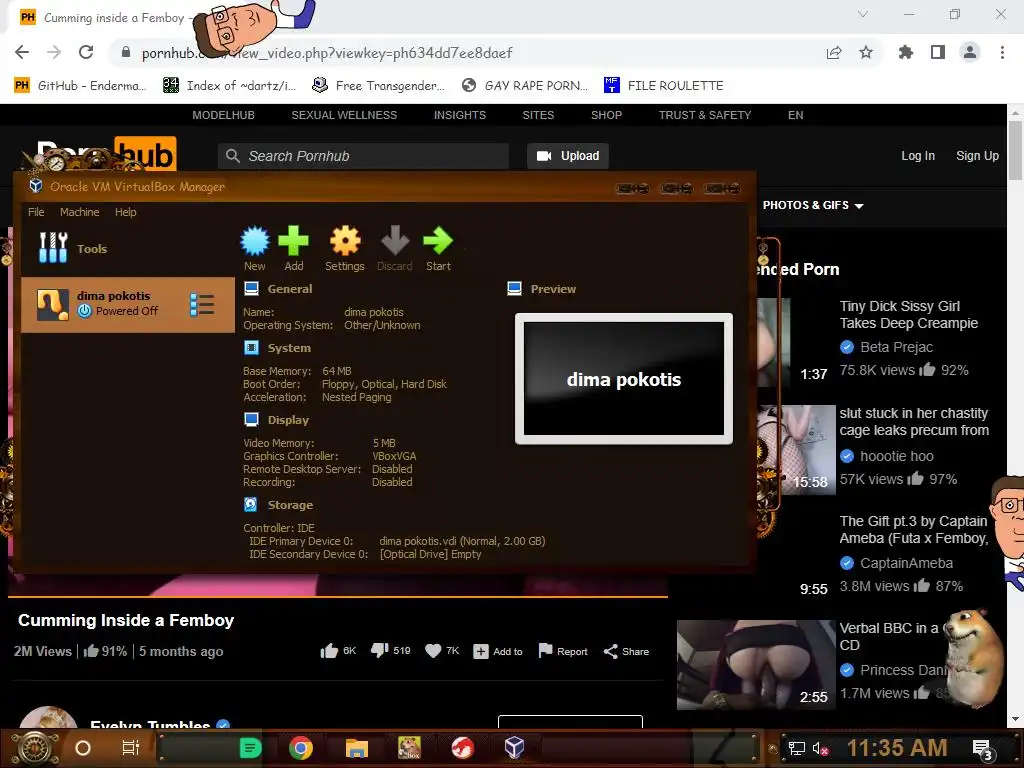
Task: Click the Sign Up link
Action: click(977, 155)
